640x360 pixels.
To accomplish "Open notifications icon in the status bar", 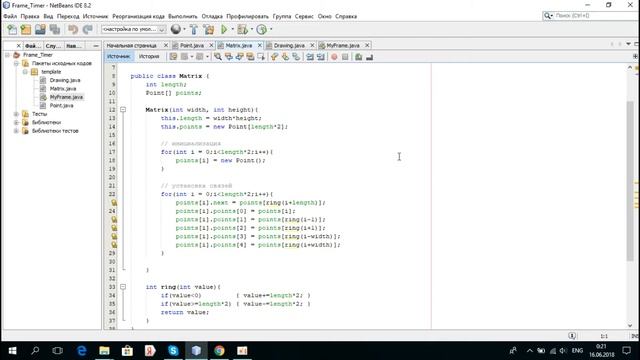I will pyautogui.click(x=572, y=336).
